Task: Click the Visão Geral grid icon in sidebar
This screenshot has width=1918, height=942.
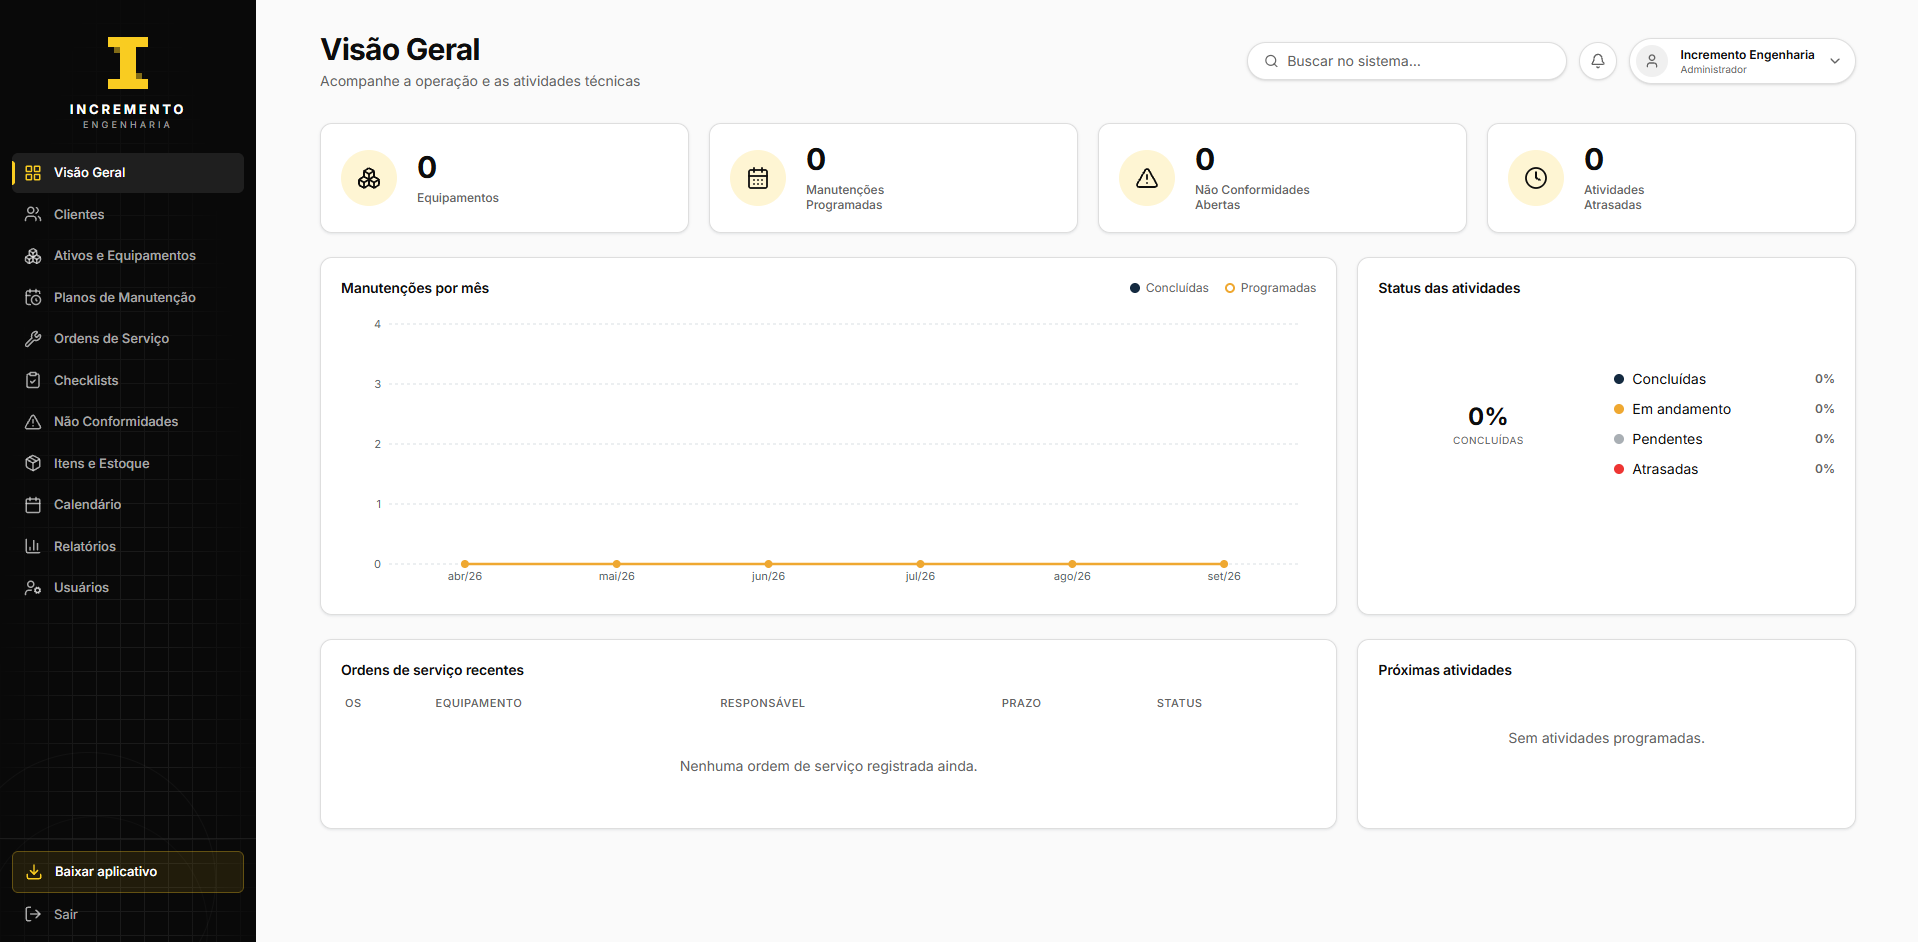Action: [x=33, y=173]
